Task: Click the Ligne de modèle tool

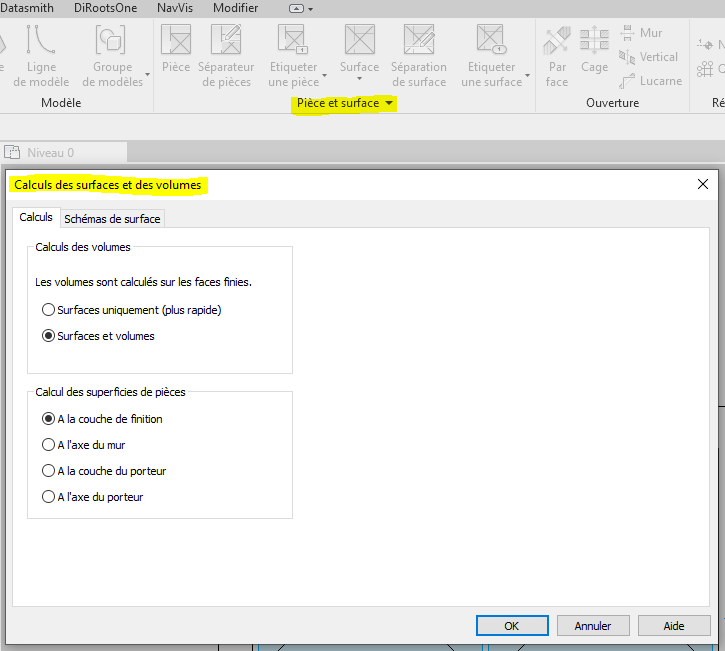Action: coord(41,42)
